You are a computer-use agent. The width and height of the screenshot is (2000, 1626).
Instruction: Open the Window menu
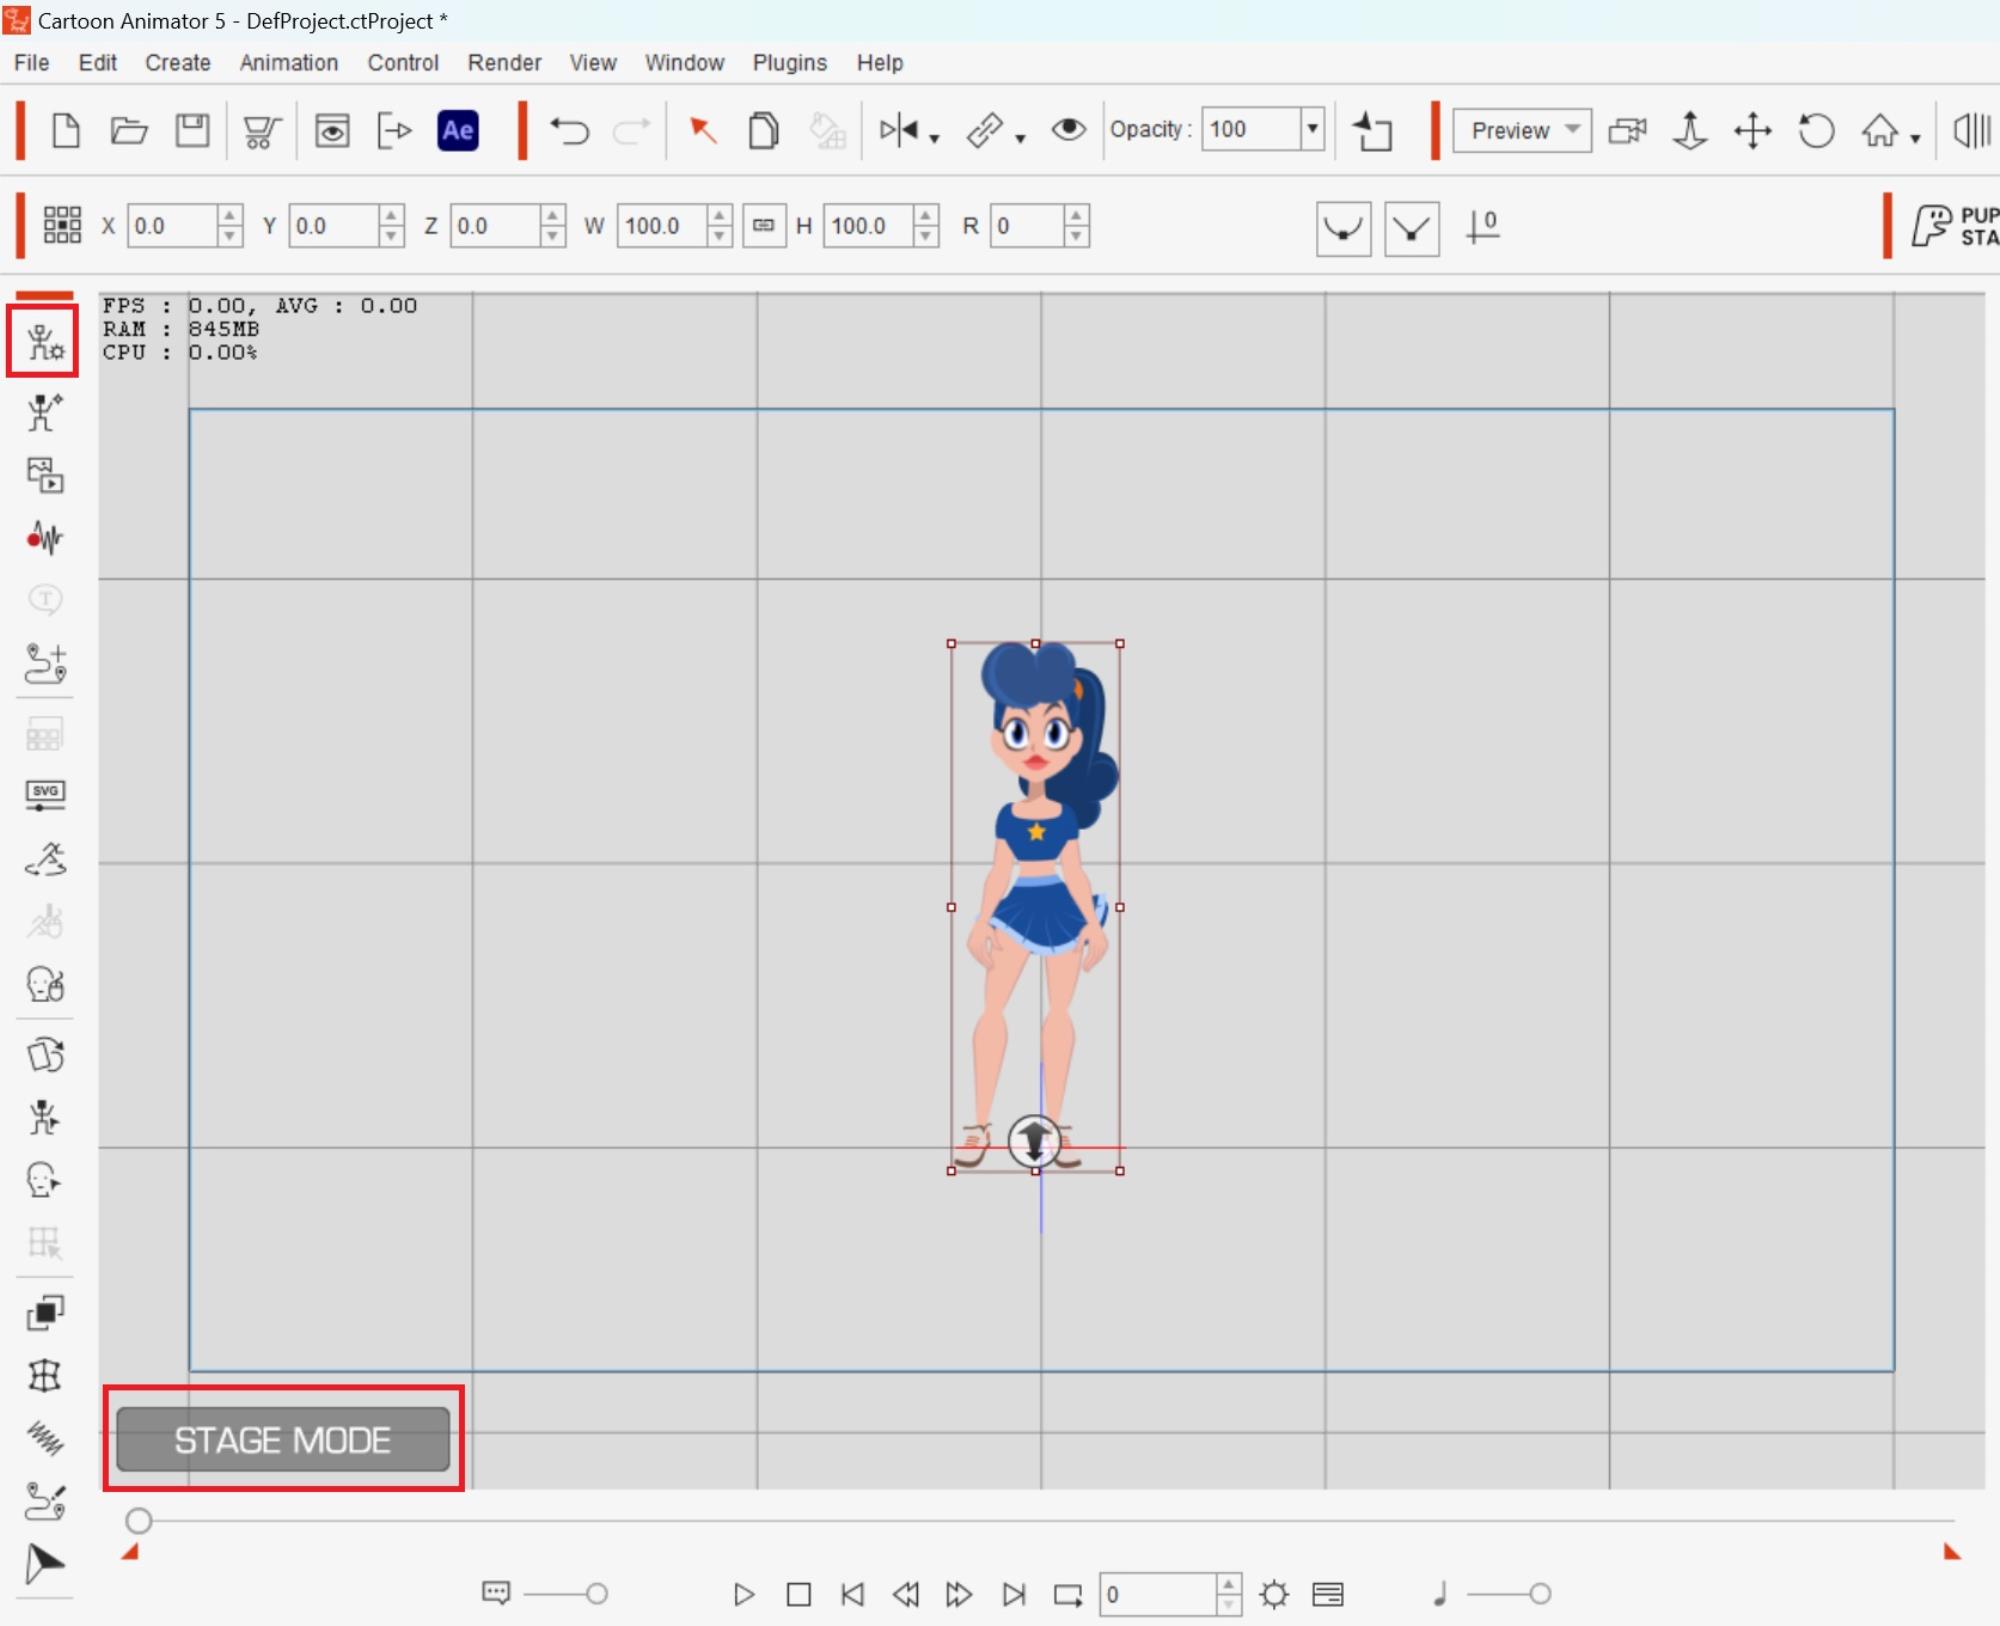click(x=684, y=62)
